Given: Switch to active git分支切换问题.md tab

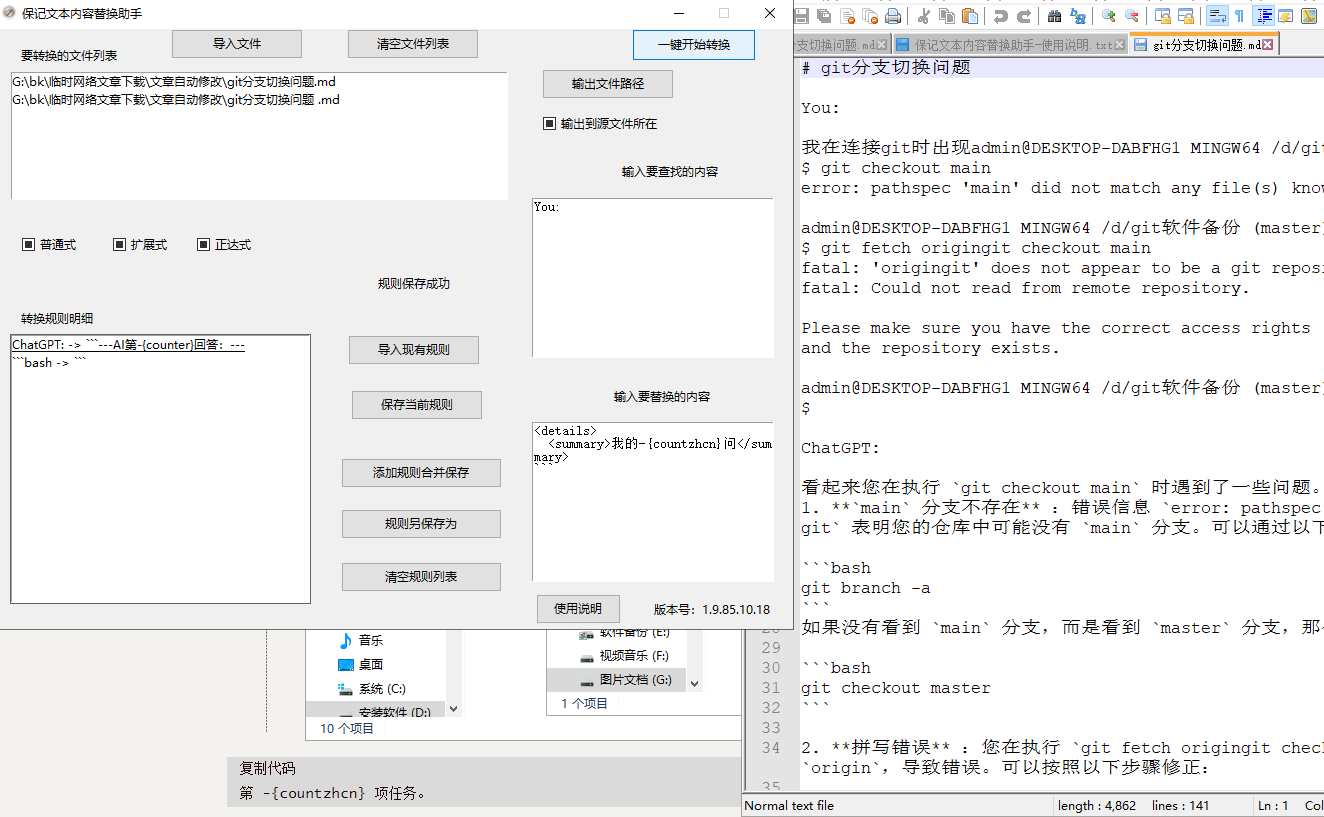Looking at the screenshot, I should click(1203, 45).
